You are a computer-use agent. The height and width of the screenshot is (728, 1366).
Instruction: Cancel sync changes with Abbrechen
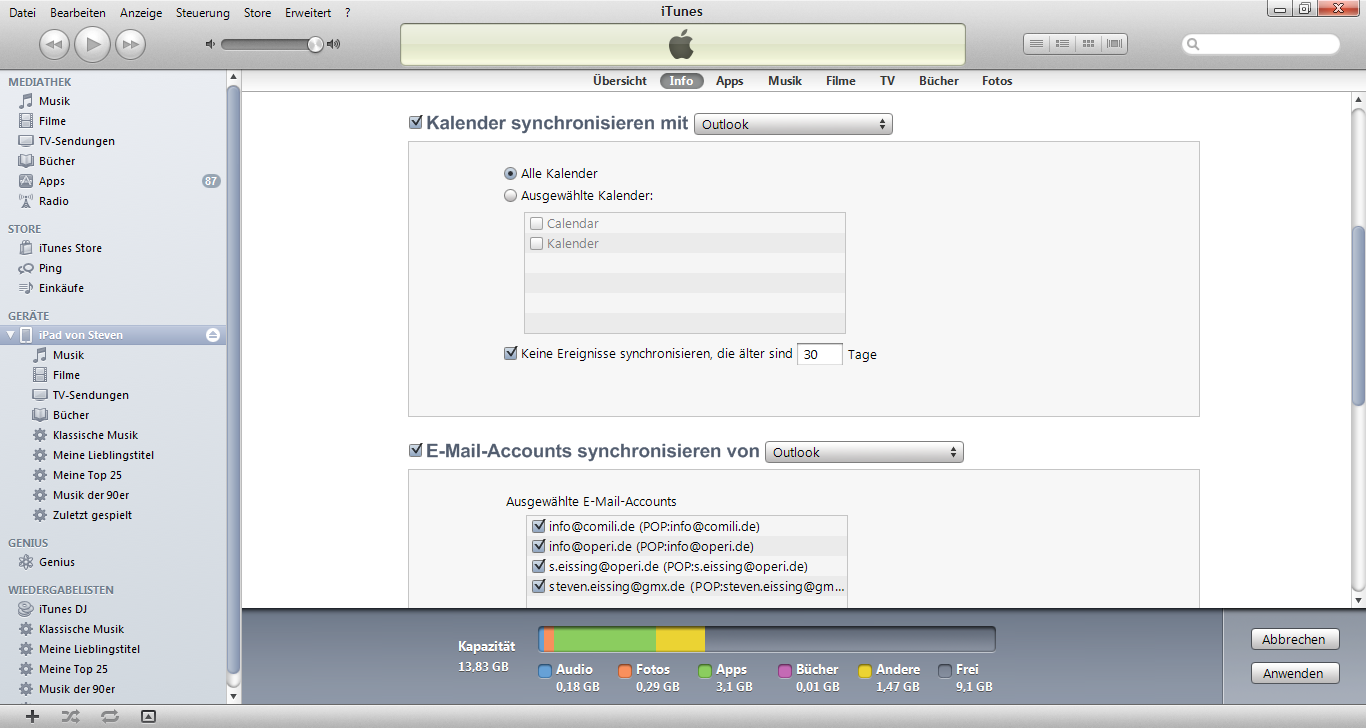point(1294,638)
